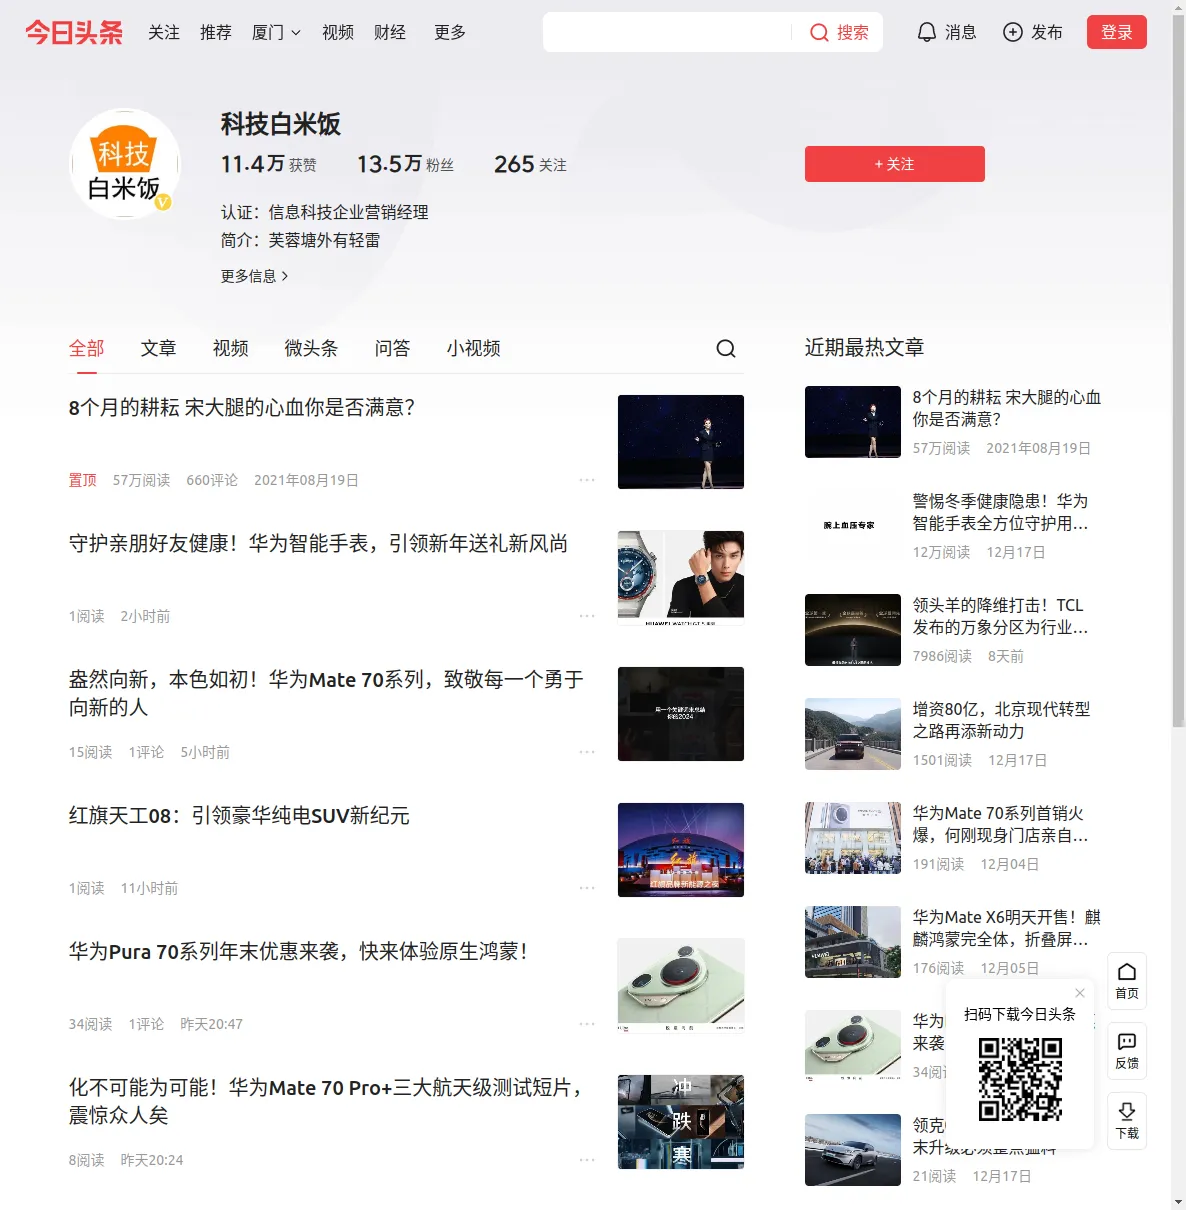Open article 守护亲朋好友健康 华为智能手表
The image size is (1186, 1210).
318,543
